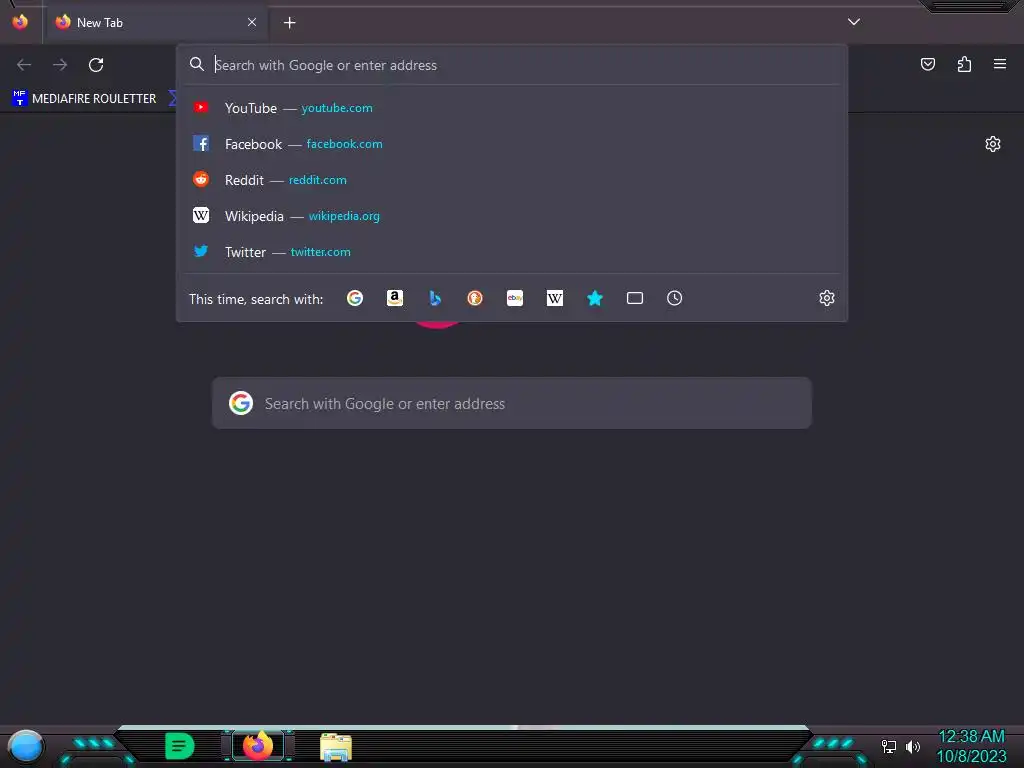The width and height of the screenshot is (1024, 768).
Task: Go forward using the forward arrow
Action: [x=60, y=65]
